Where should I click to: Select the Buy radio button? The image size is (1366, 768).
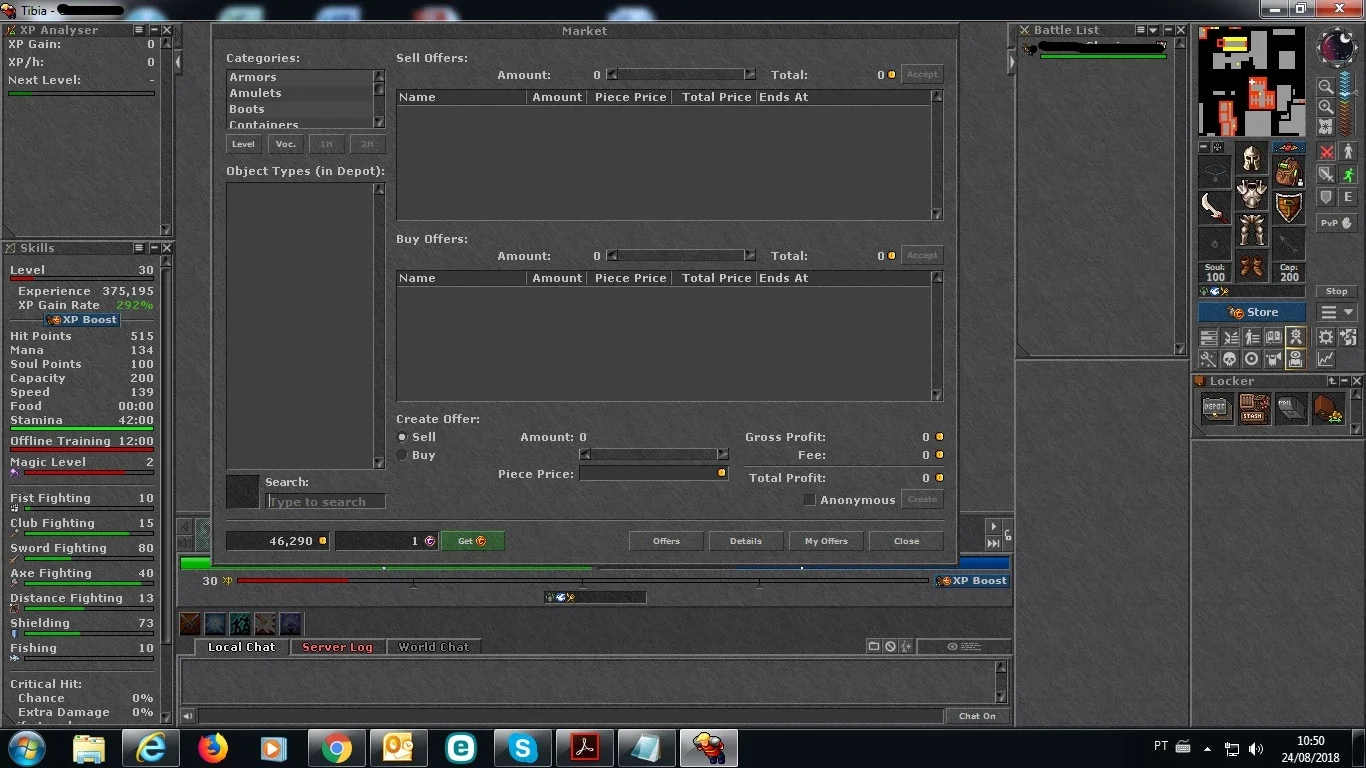402,455
